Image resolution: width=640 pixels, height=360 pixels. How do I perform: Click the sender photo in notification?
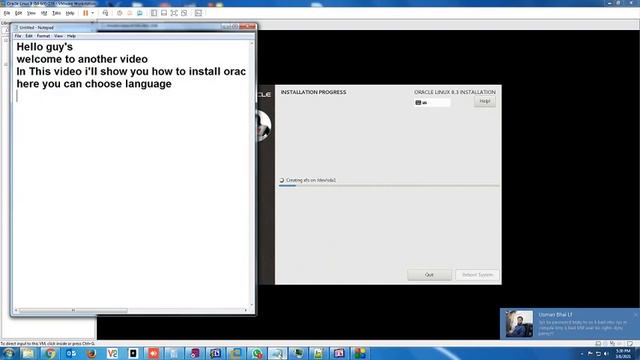(519, 324)
